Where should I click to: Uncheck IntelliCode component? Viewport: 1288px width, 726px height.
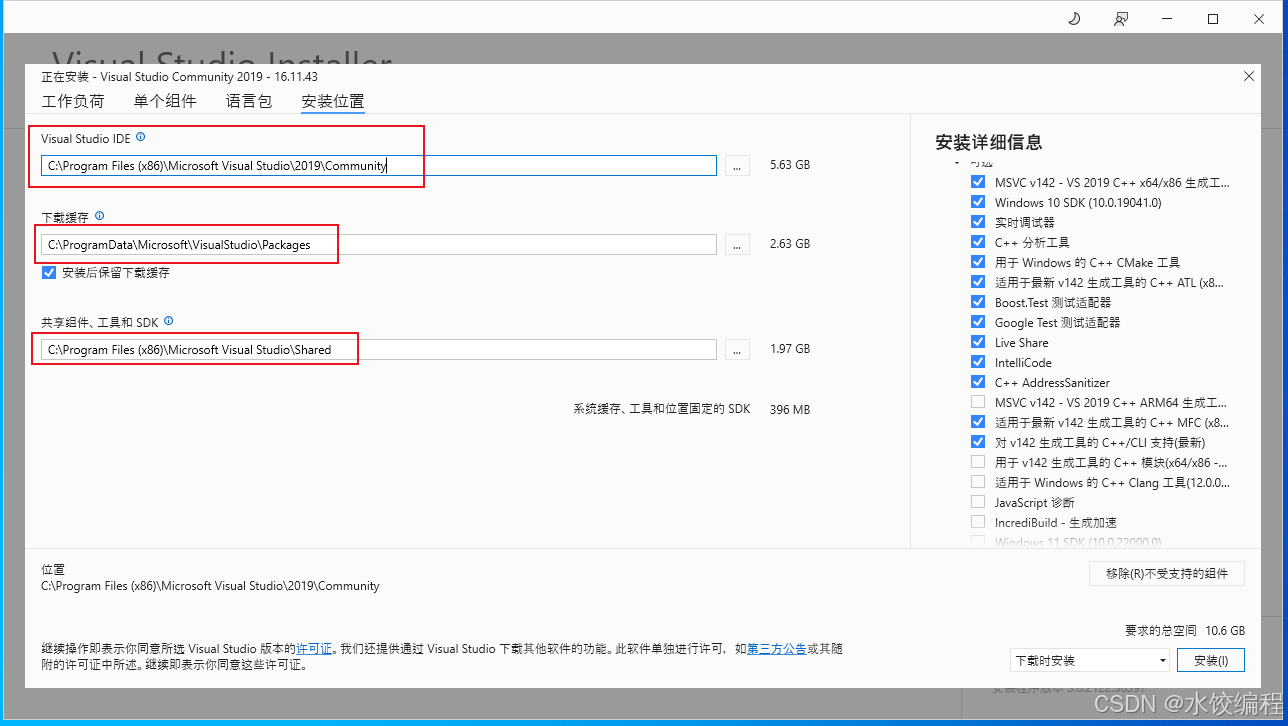click(x=977, y=362)
